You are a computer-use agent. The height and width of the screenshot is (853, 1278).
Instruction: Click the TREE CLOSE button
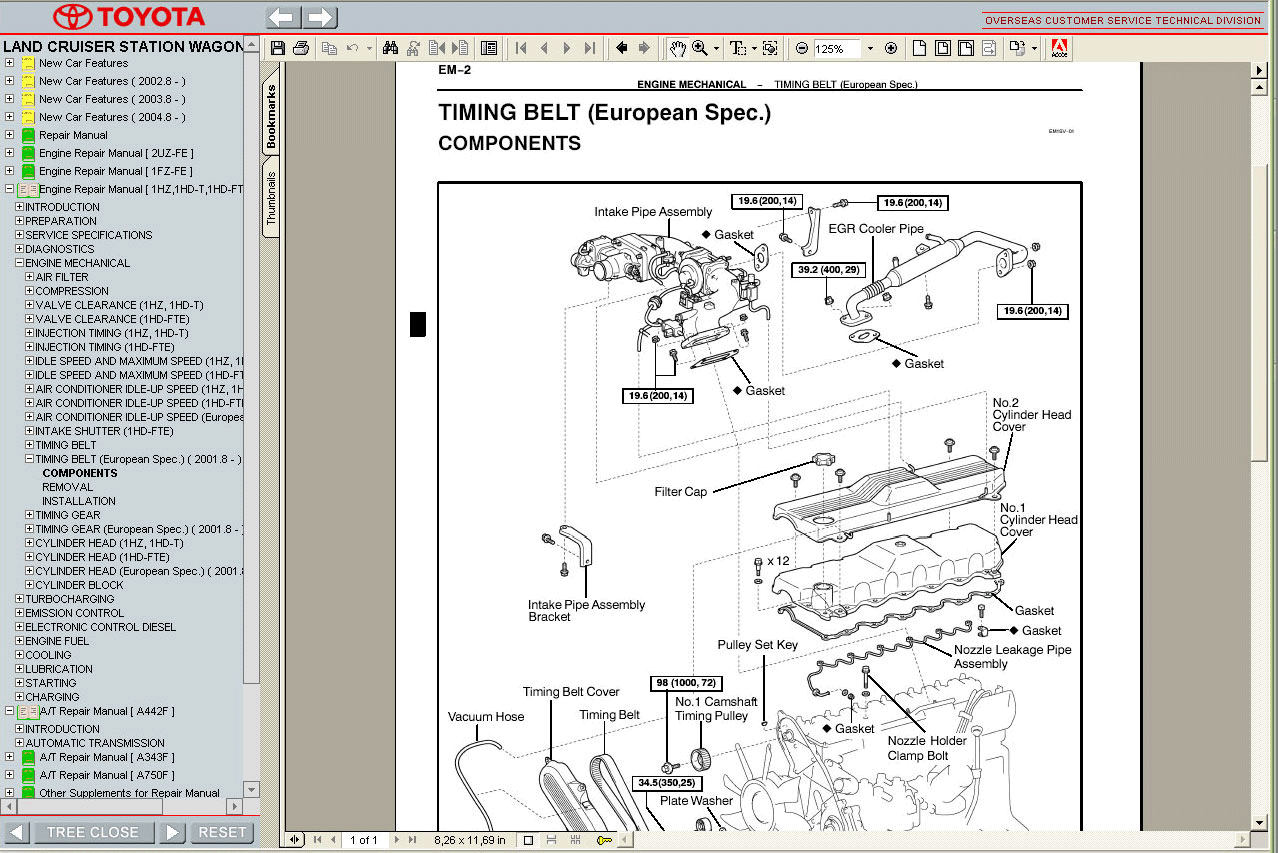point(93,832)
